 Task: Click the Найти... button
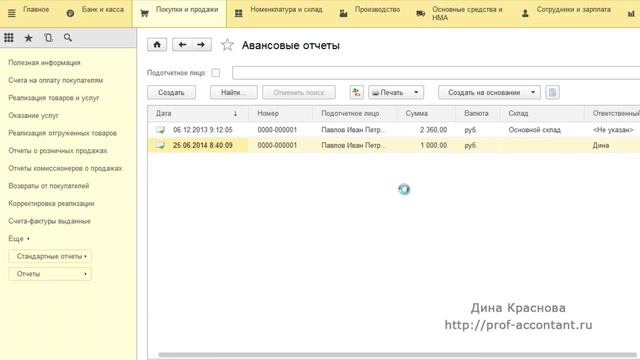pyautogui.click(x=233, y=93)
